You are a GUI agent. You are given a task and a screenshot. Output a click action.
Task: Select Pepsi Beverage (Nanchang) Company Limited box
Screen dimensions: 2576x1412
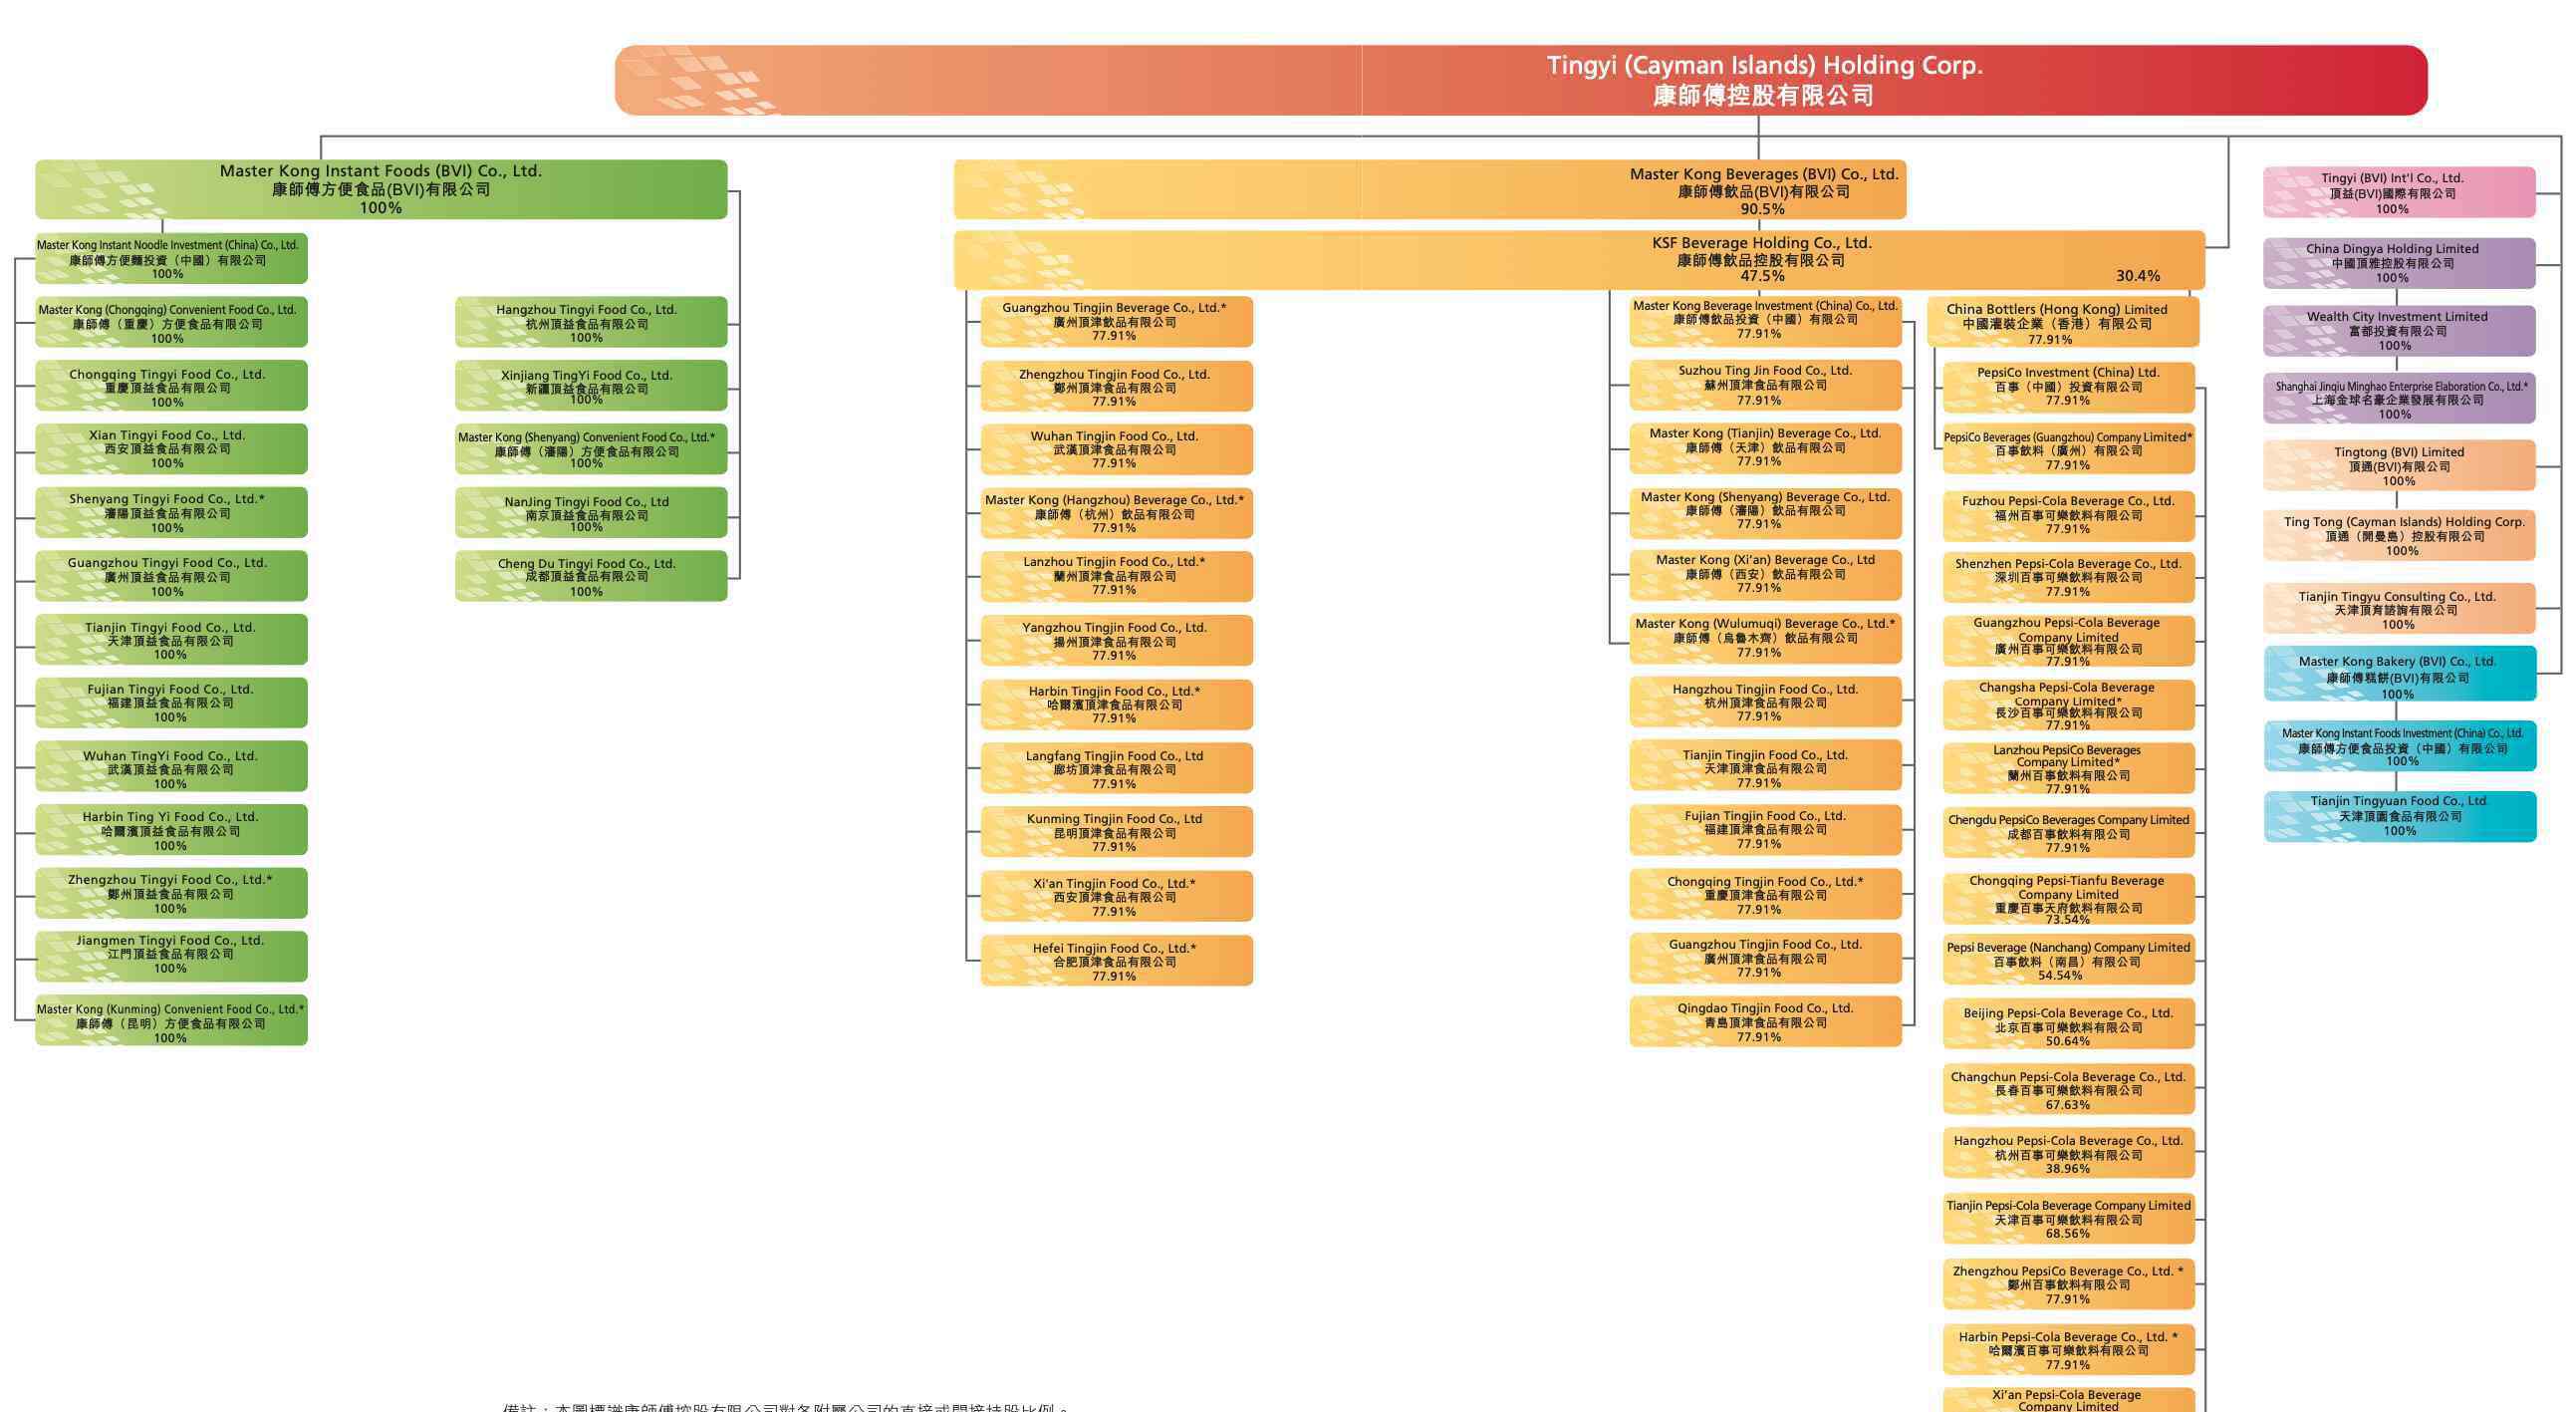(2069, 961)
